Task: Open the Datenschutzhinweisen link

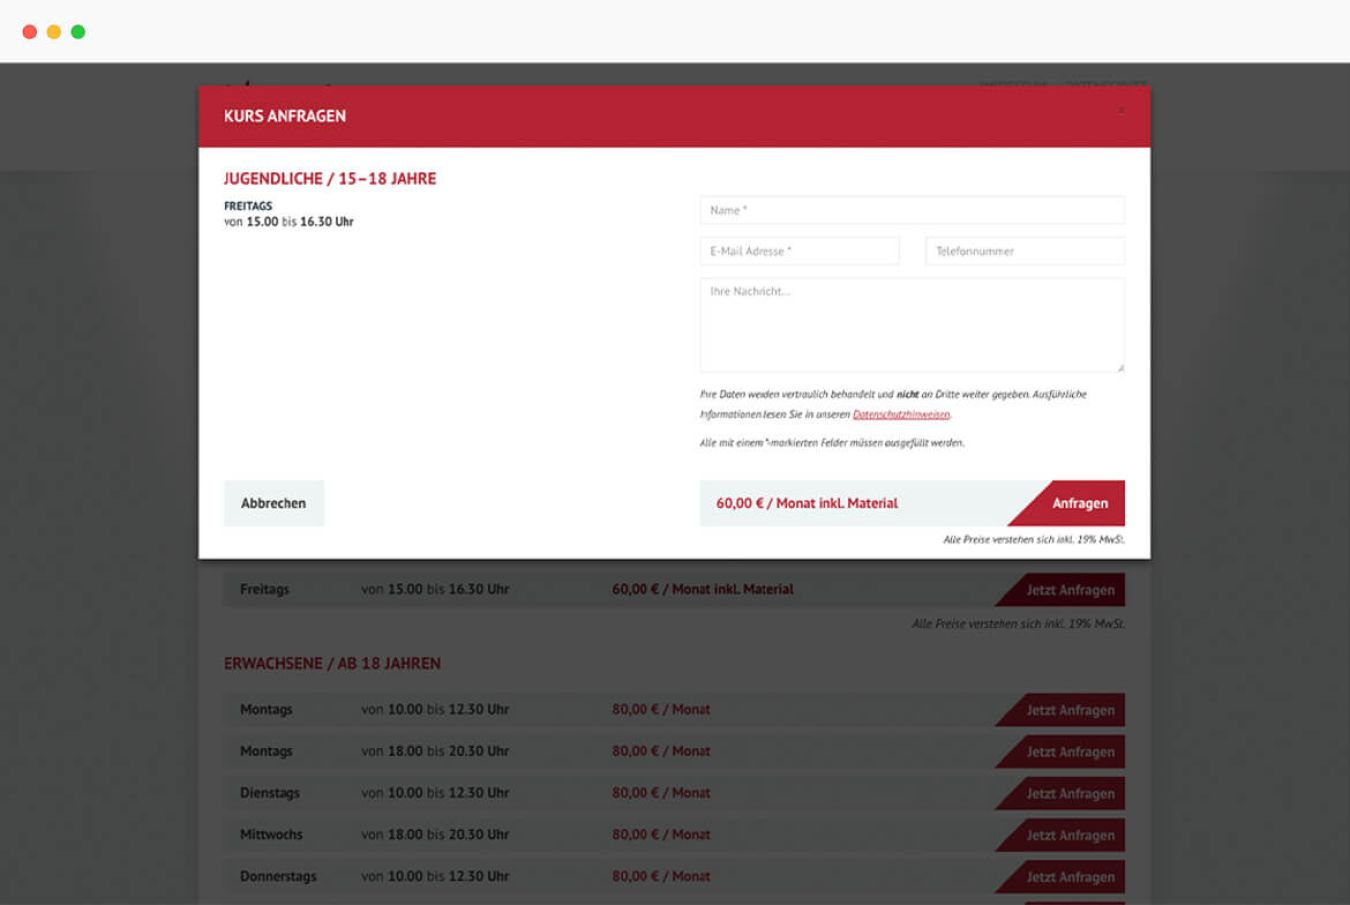Action: pos(901,415)
